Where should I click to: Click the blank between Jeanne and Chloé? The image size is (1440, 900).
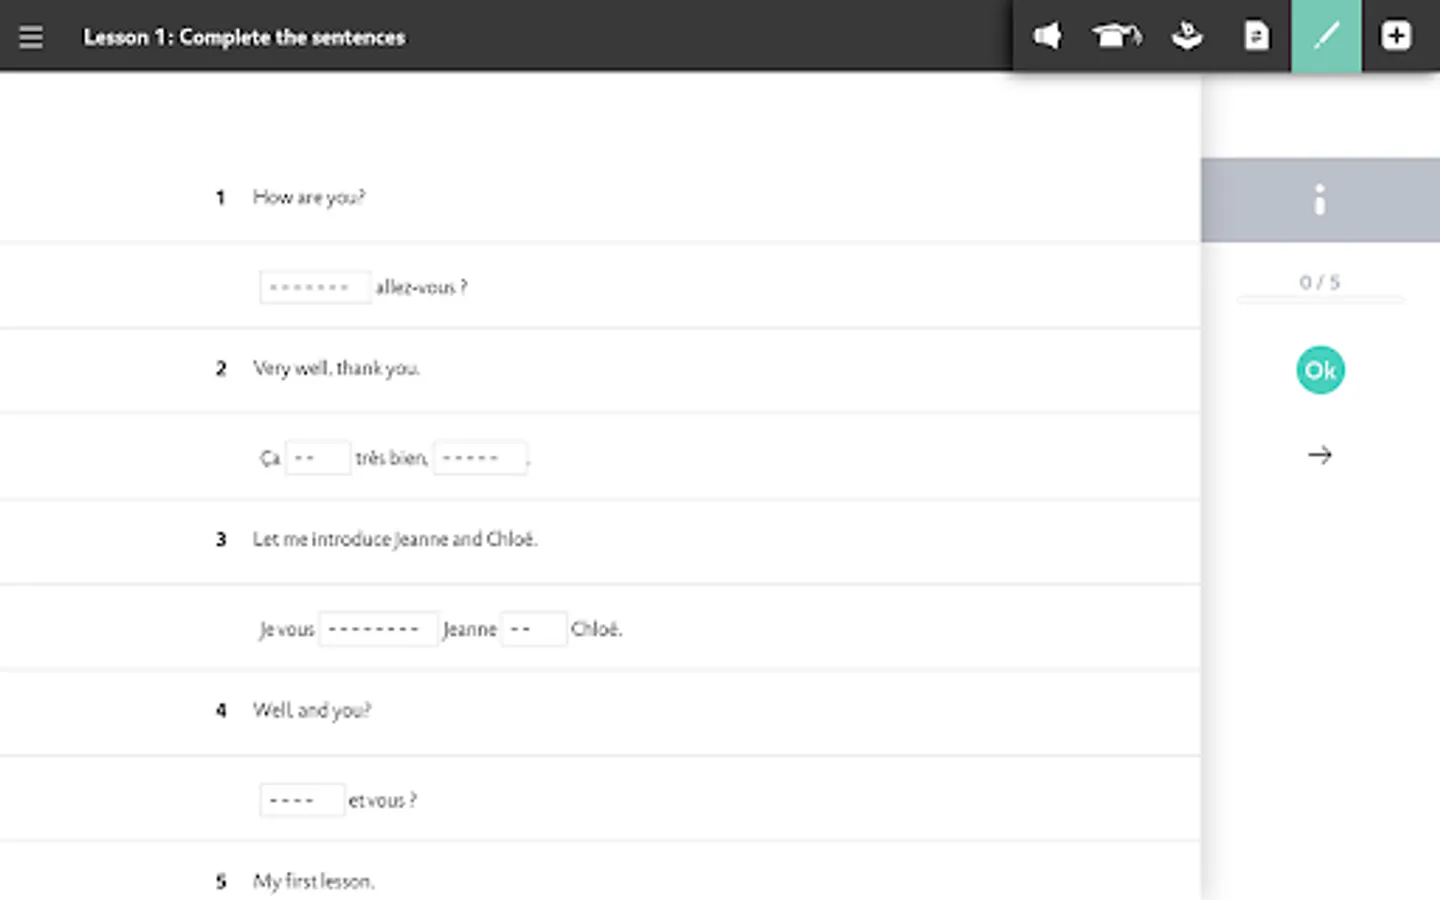pyautogui.click(x=532, y=629)
